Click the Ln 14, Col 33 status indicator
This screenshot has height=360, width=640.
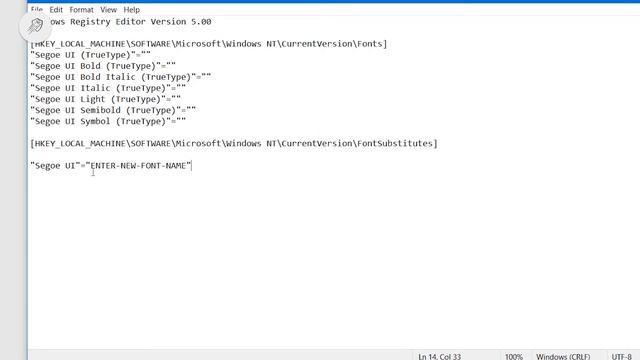tap(439, 356)
